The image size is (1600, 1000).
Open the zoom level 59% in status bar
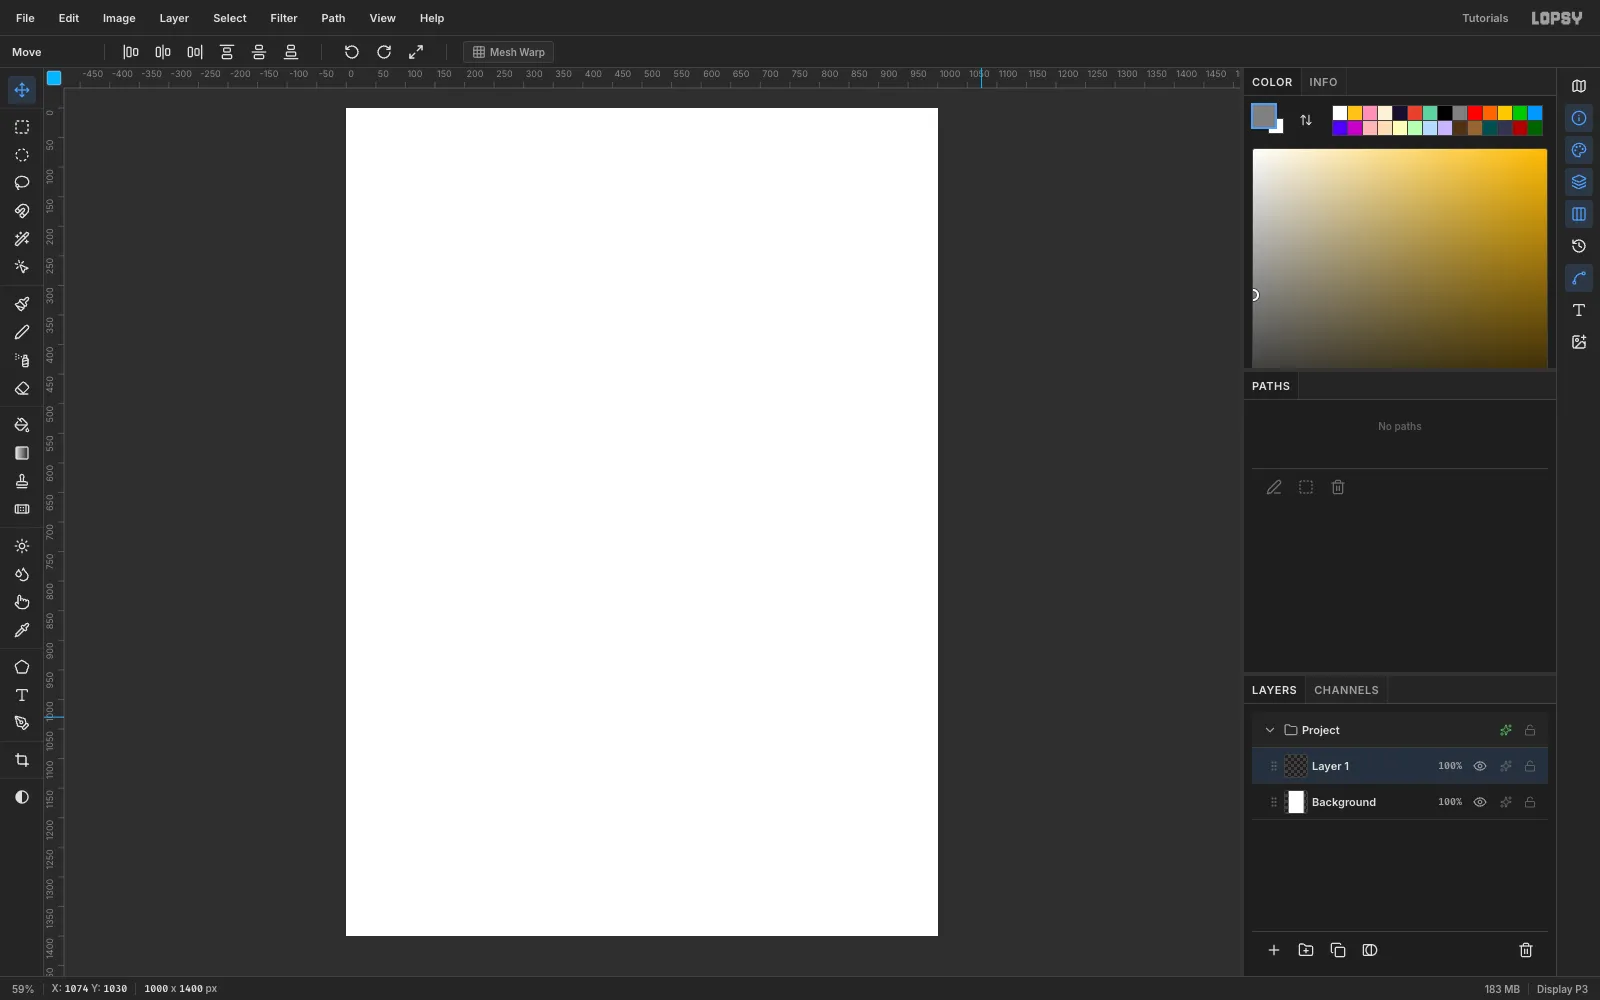tap(23, 989)
